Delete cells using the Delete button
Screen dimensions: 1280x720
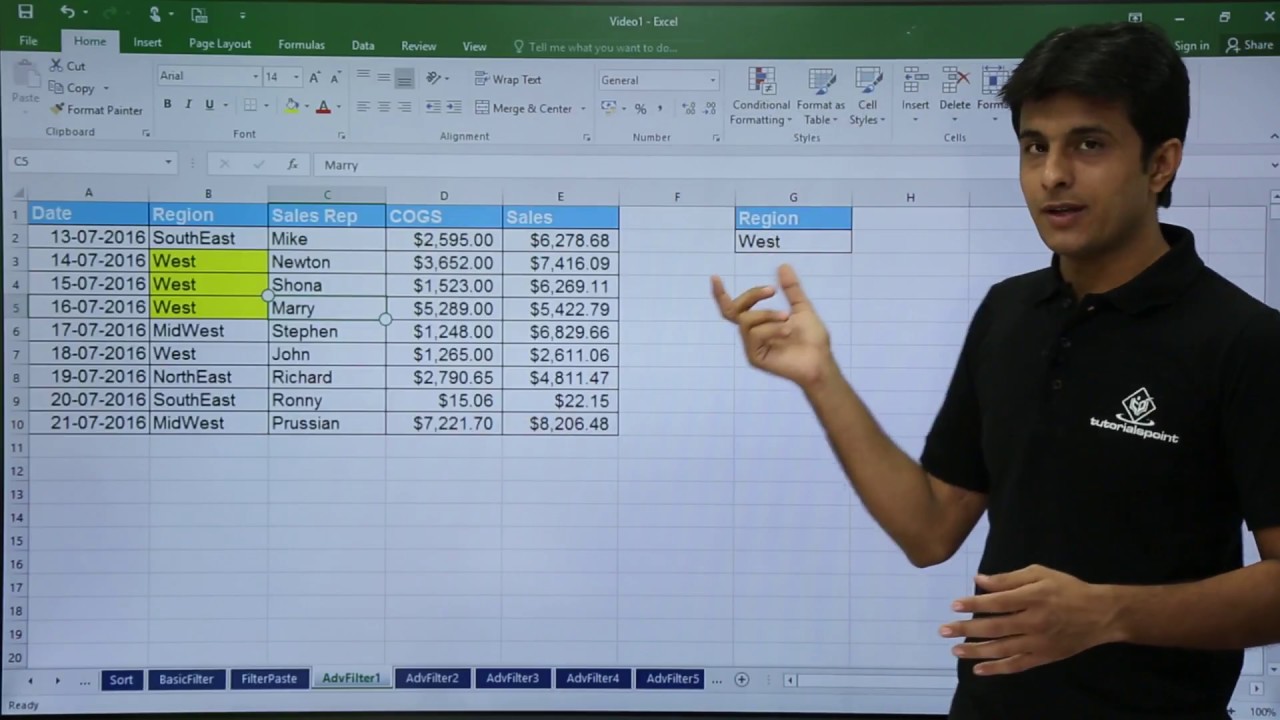tap(955, 94)
